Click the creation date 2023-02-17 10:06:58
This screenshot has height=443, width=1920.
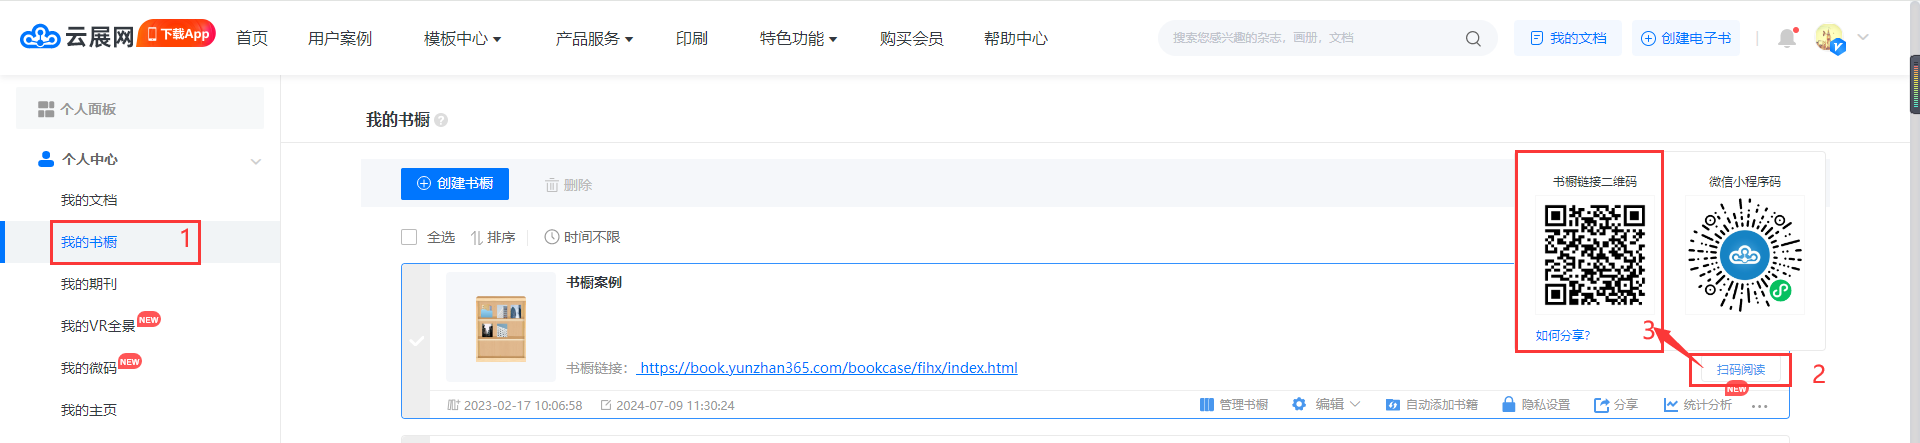523,405
